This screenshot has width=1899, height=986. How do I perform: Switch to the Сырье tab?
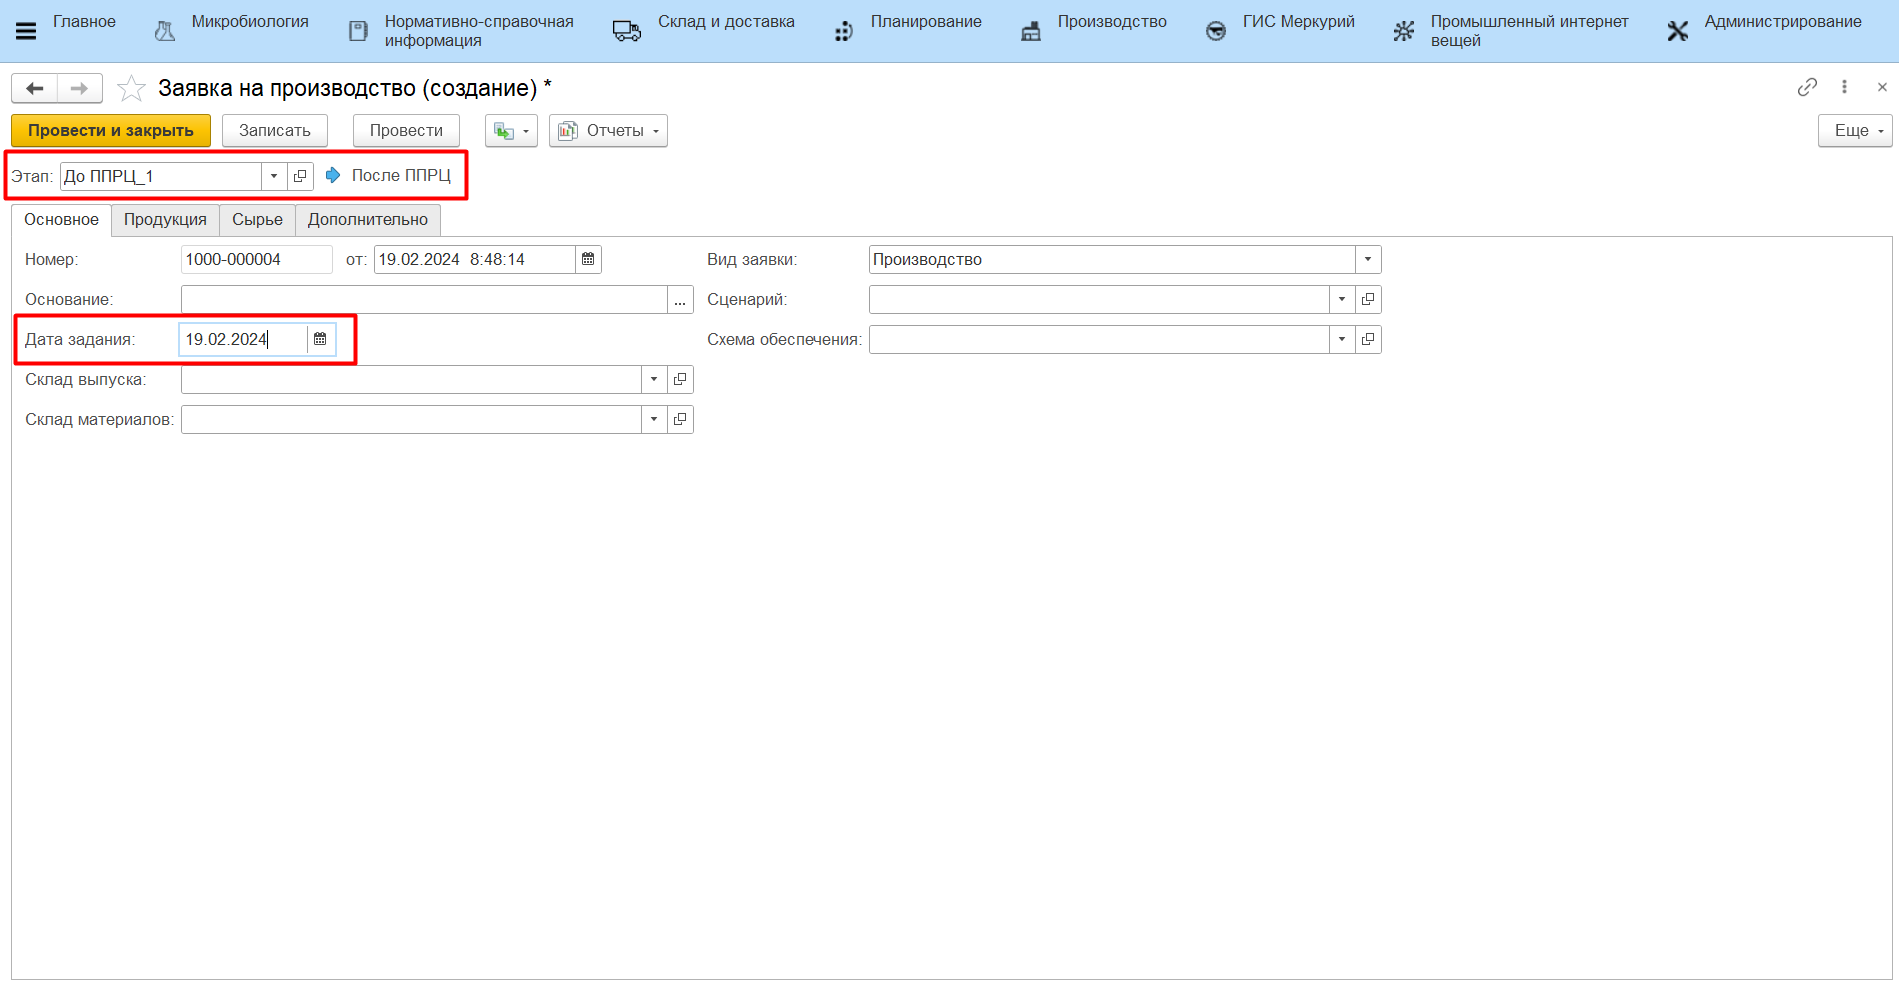coord(257,220)
